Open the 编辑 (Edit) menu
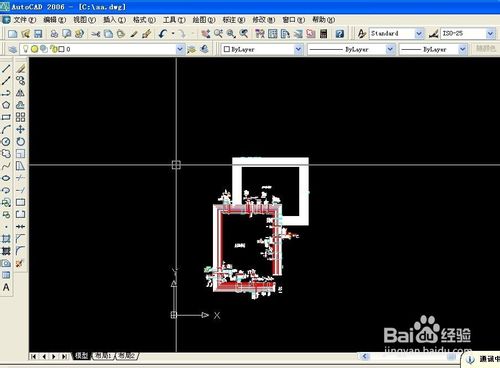 click(54, 20)
